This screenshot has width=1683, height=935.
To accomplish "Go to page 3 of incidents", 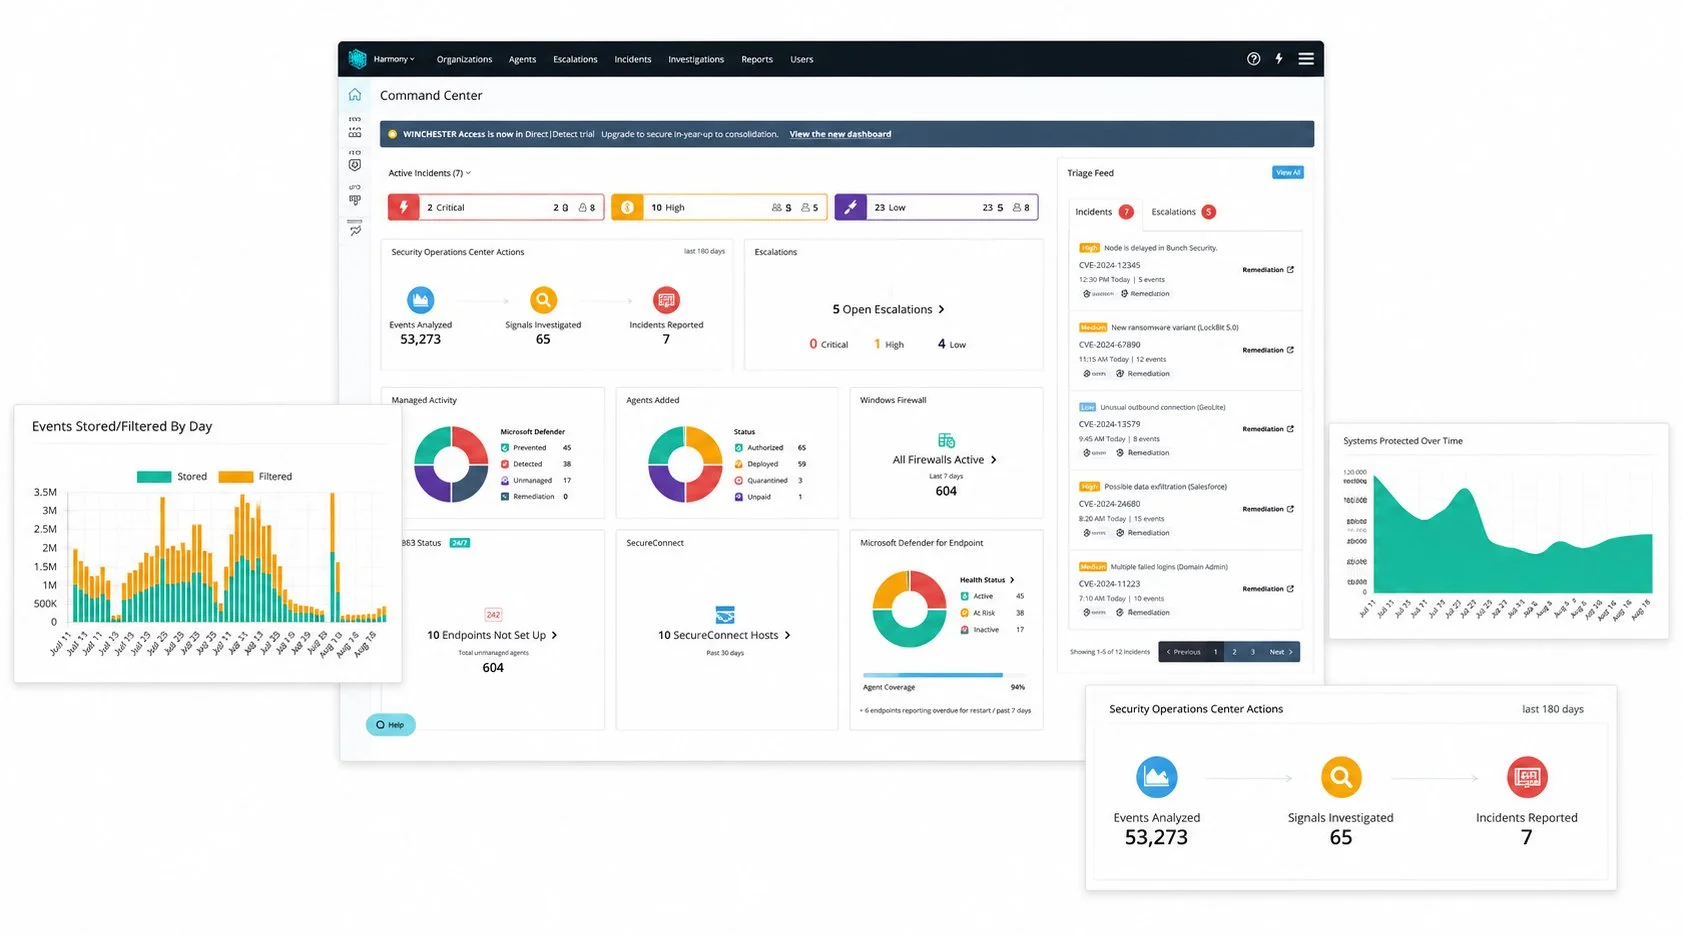I will (x=1253, y=652).
